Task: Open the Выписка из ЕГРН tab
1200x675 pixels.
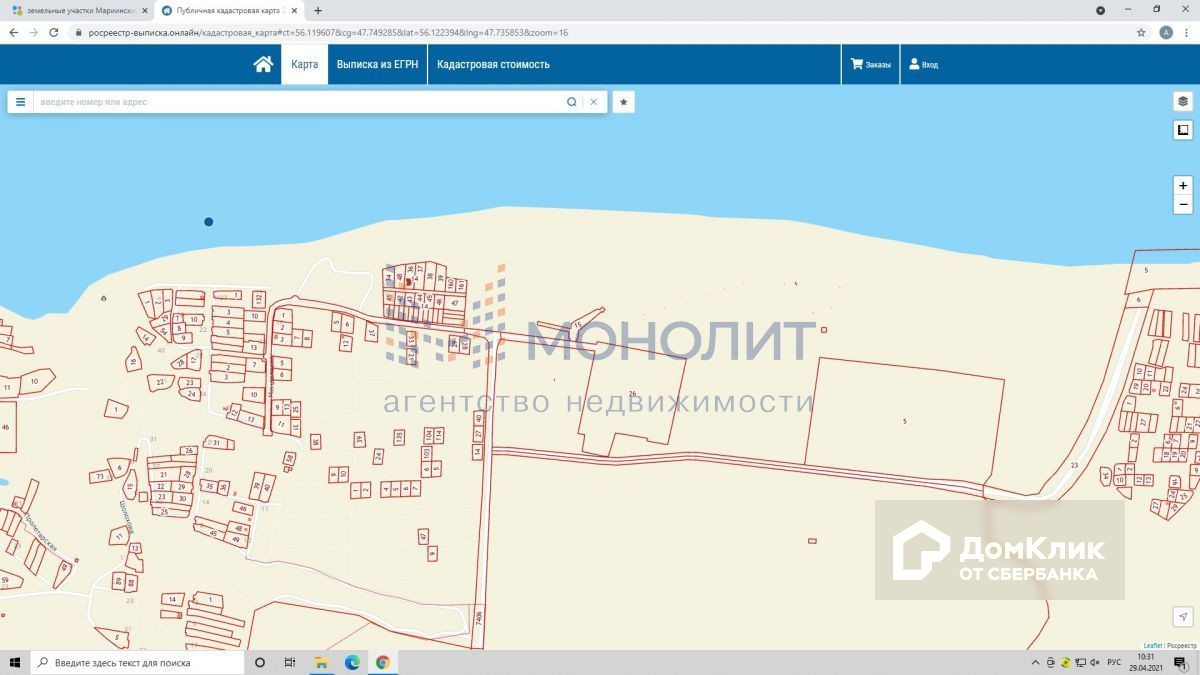Action: [x=377, y=64]
